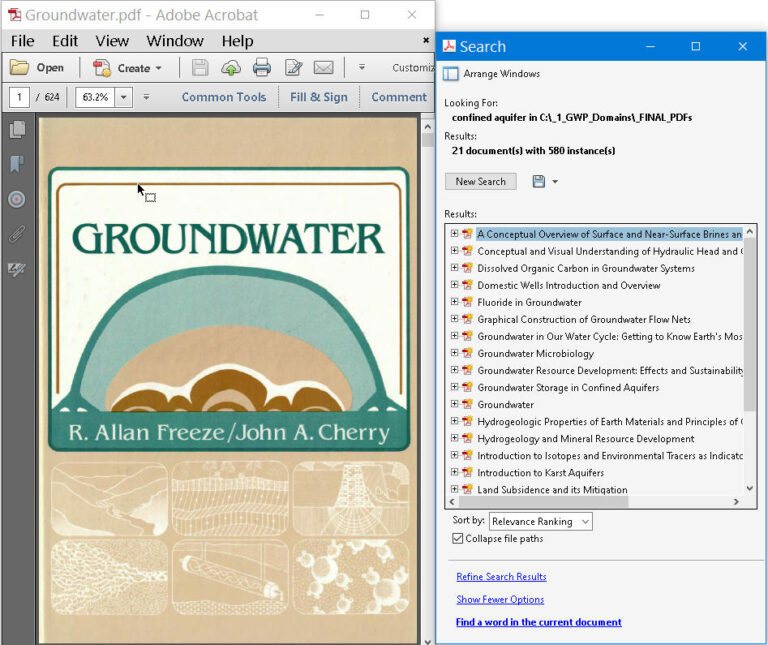768x645 pixels.
Task: Open the zoom percentage dropdown arrow
Action: pyautogui.click(x=124, y=97)
